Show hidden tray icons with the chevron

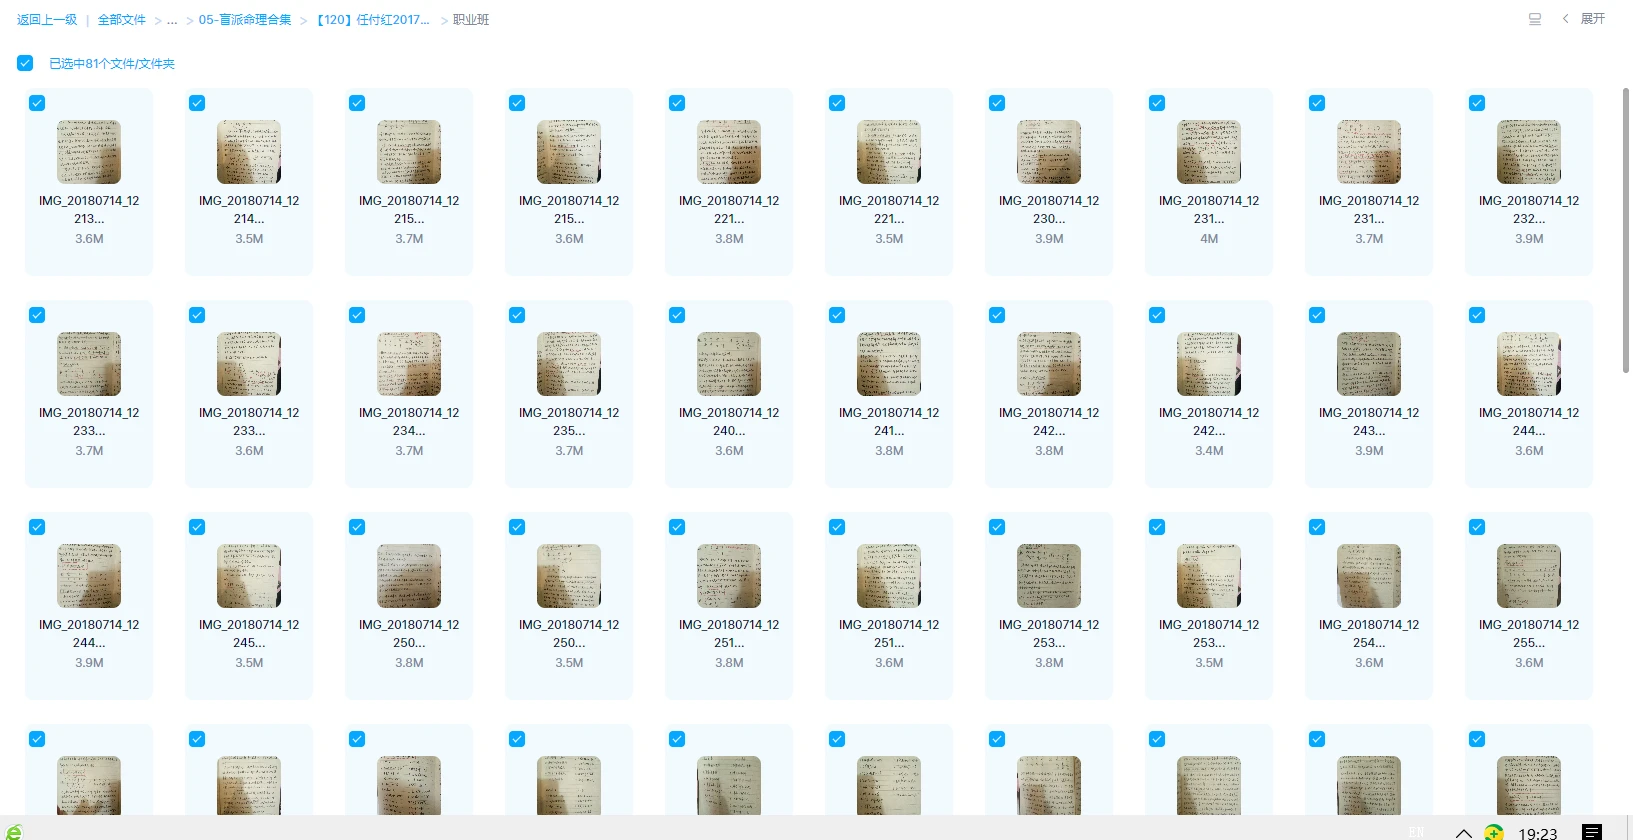1463,833
